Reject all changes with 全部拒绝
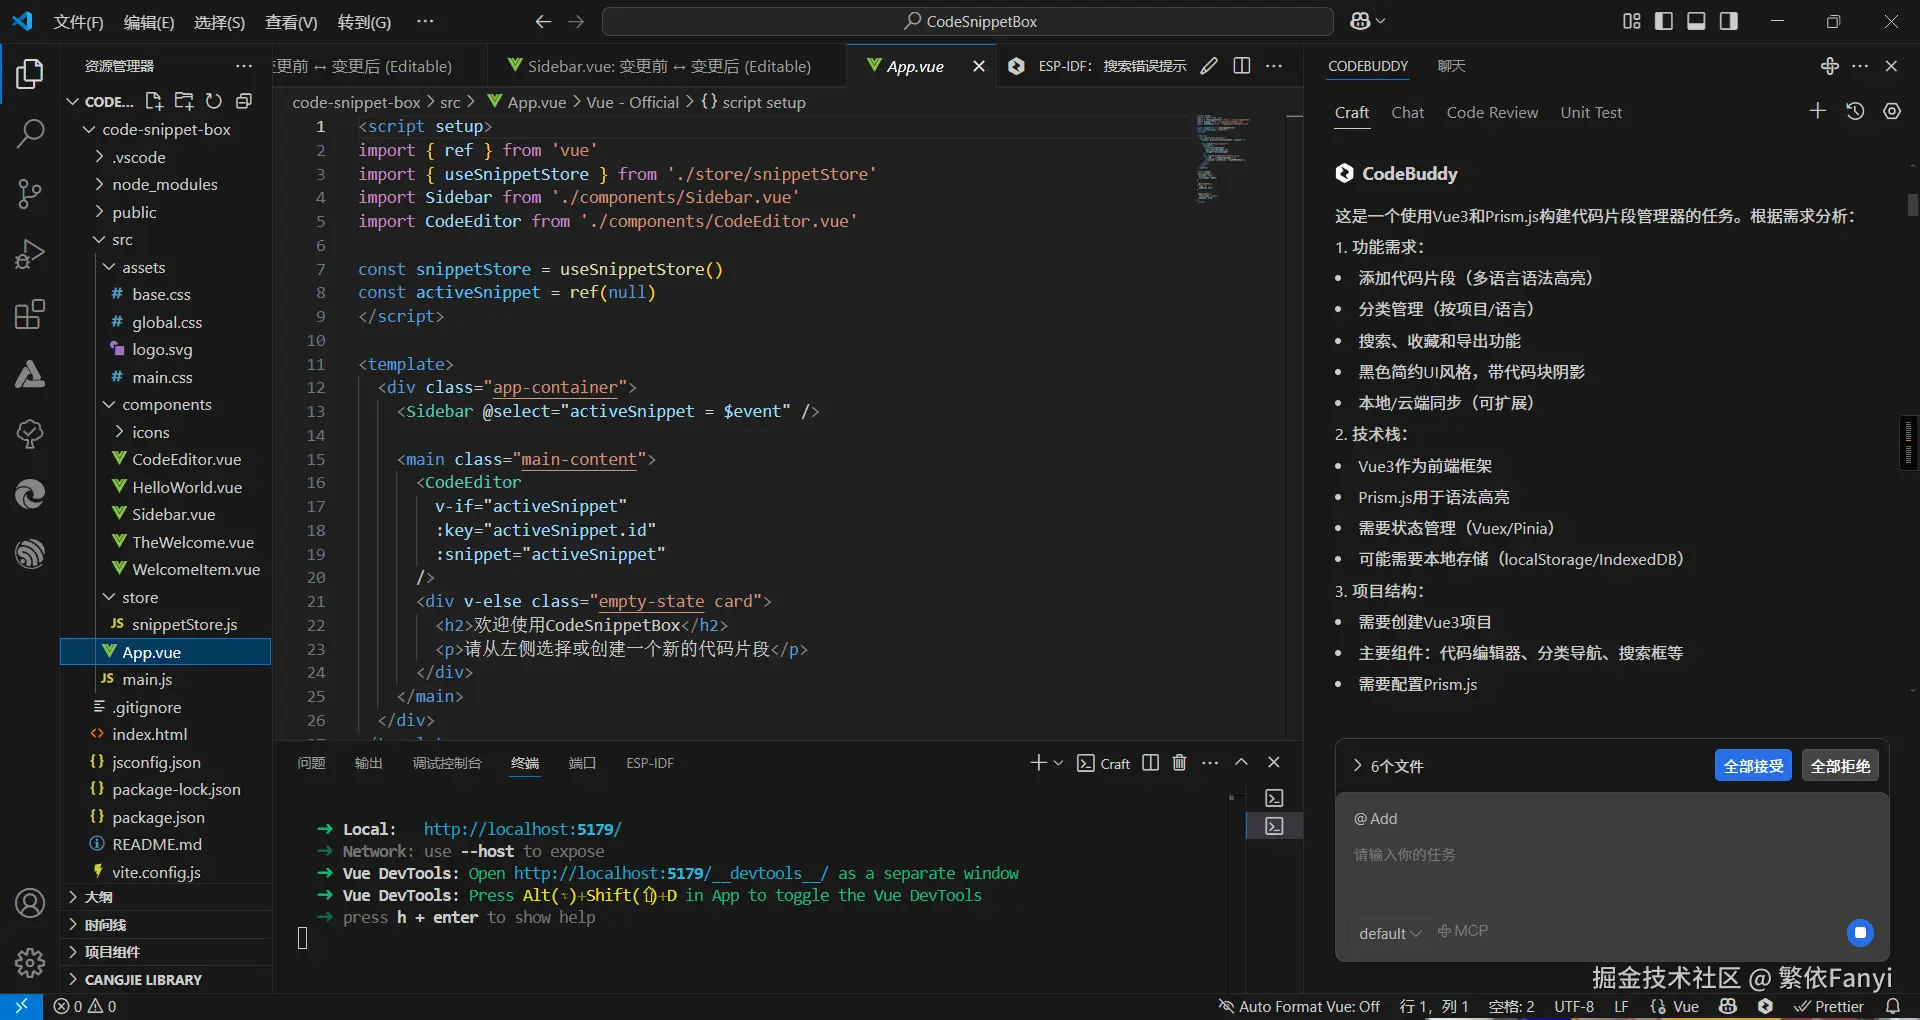This screenshot has height=1020, width=1920. 1840,766
